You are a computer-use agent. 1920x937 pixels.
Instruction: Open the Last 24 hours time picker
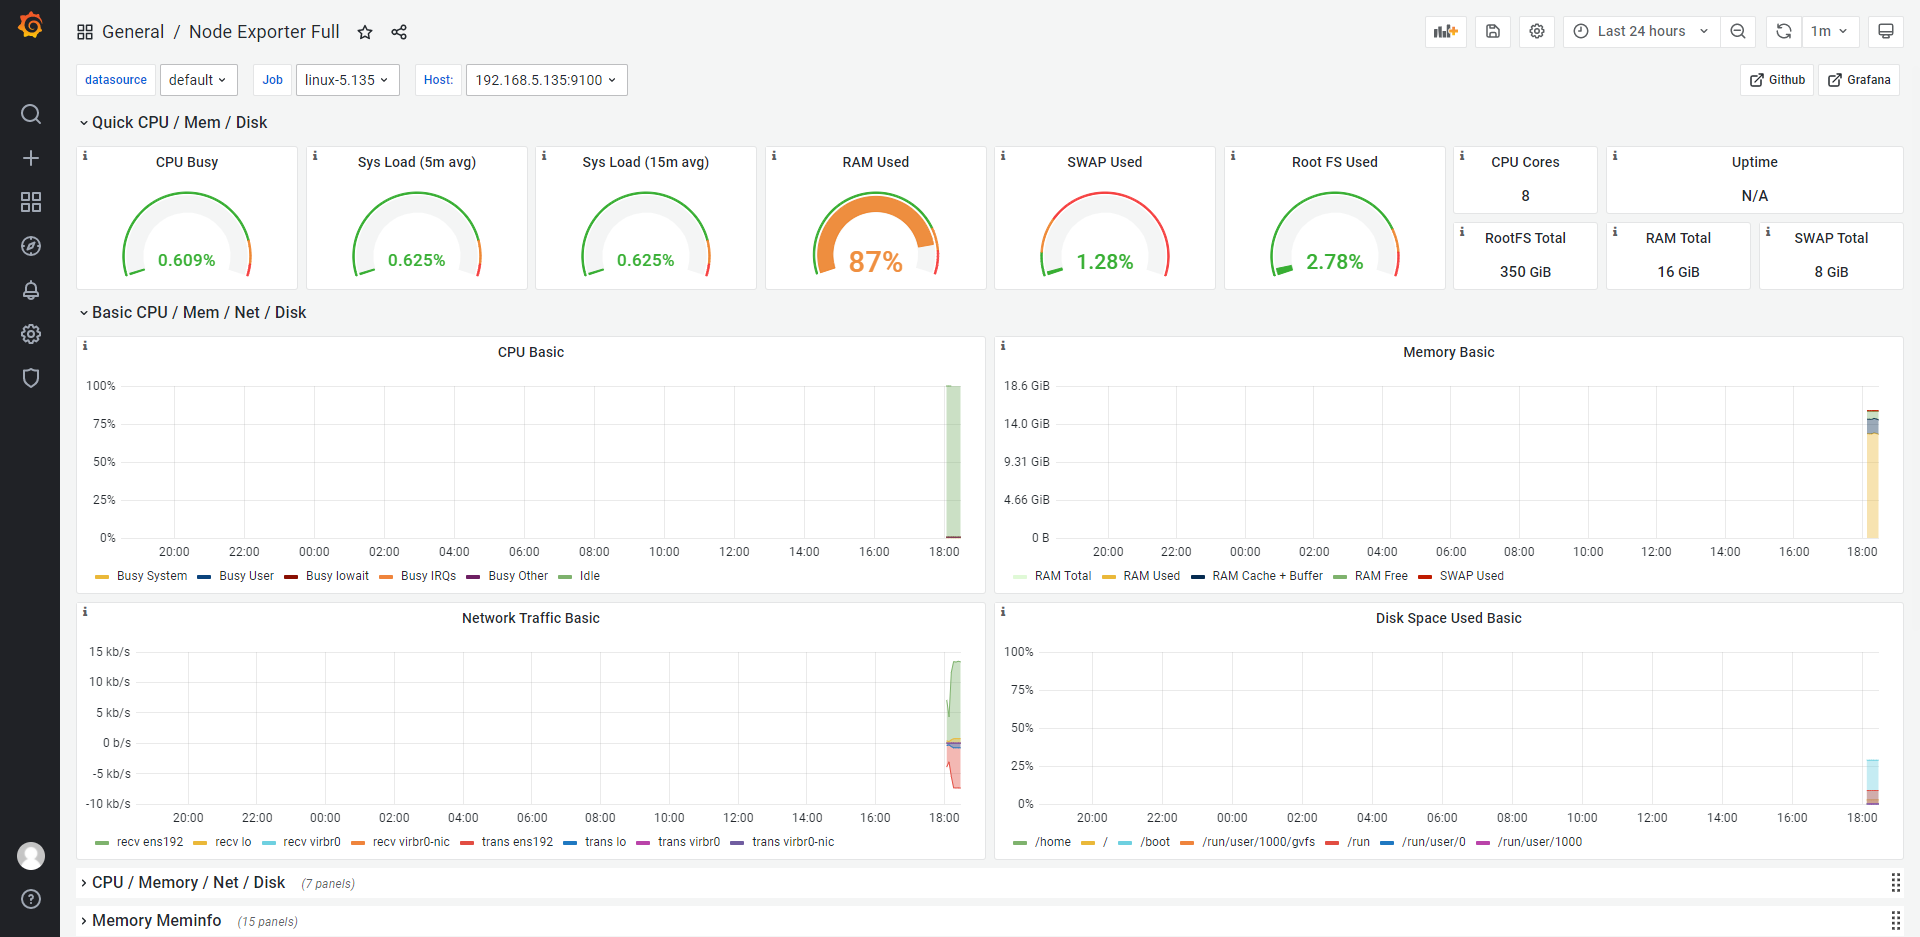[1641, 31]
